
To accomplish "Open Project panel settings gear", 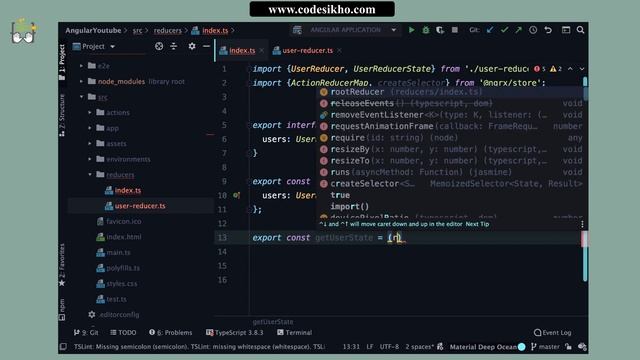I will click(192, 46).
